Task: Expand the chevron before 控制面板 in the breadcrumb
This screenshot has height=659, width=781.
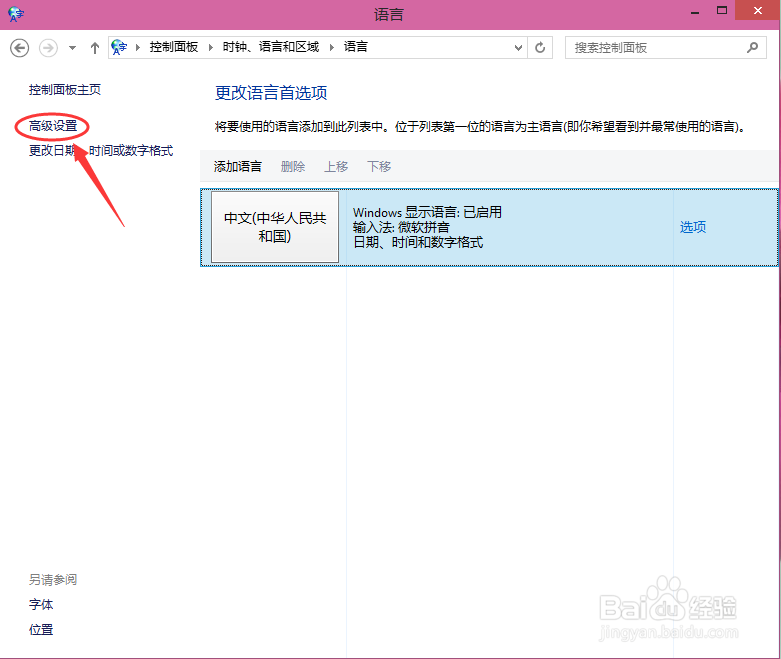Action: [x=137, y=47]
